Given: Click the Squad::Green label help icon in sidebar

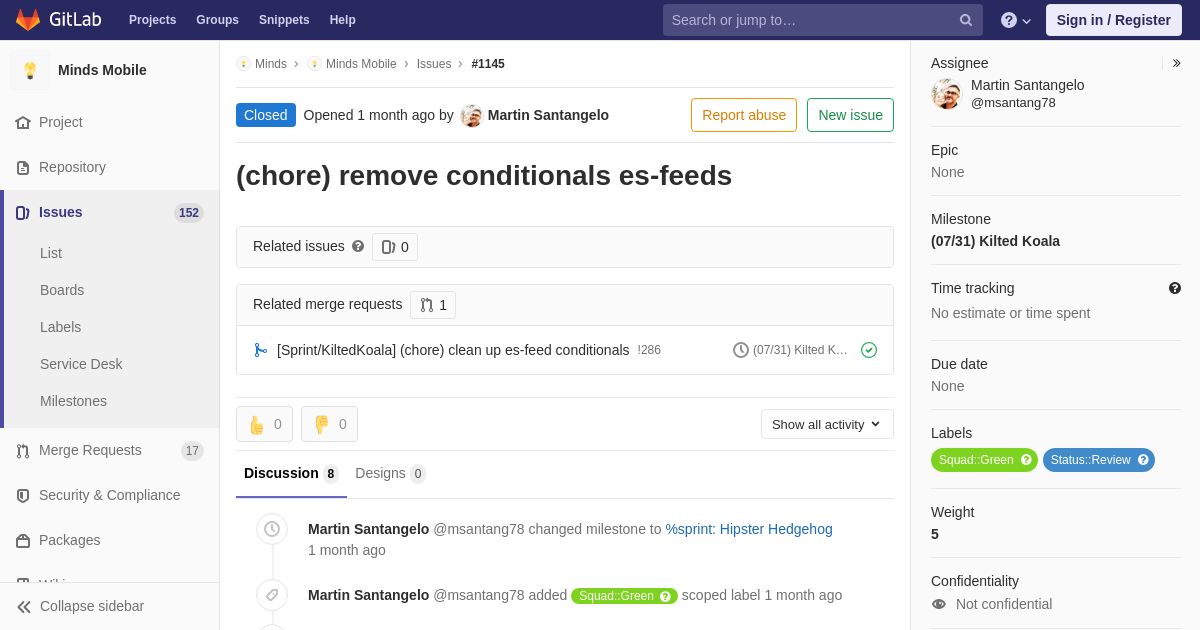Looking at the screenshot, I should pyautogui.click(x=1026, y=460).
